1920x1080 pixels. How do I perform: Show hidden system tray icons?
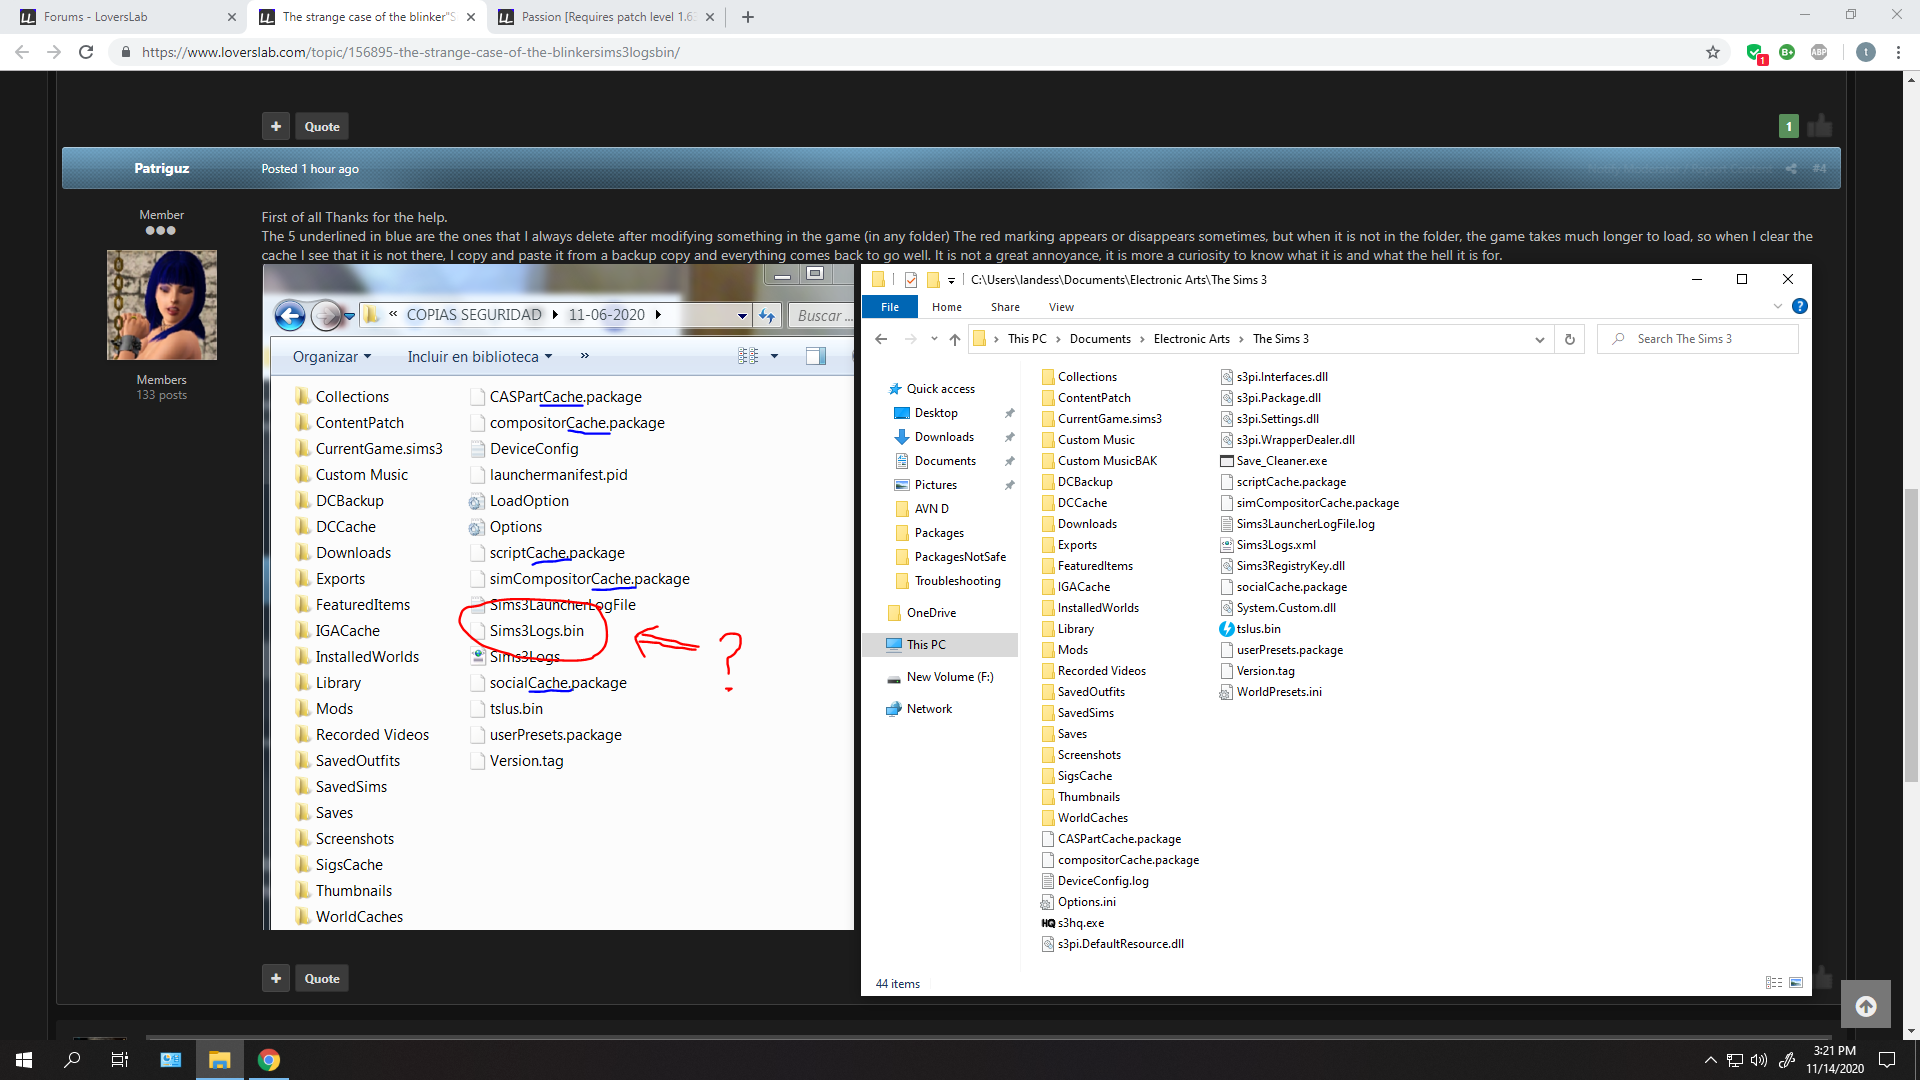coord(1710,1060)
